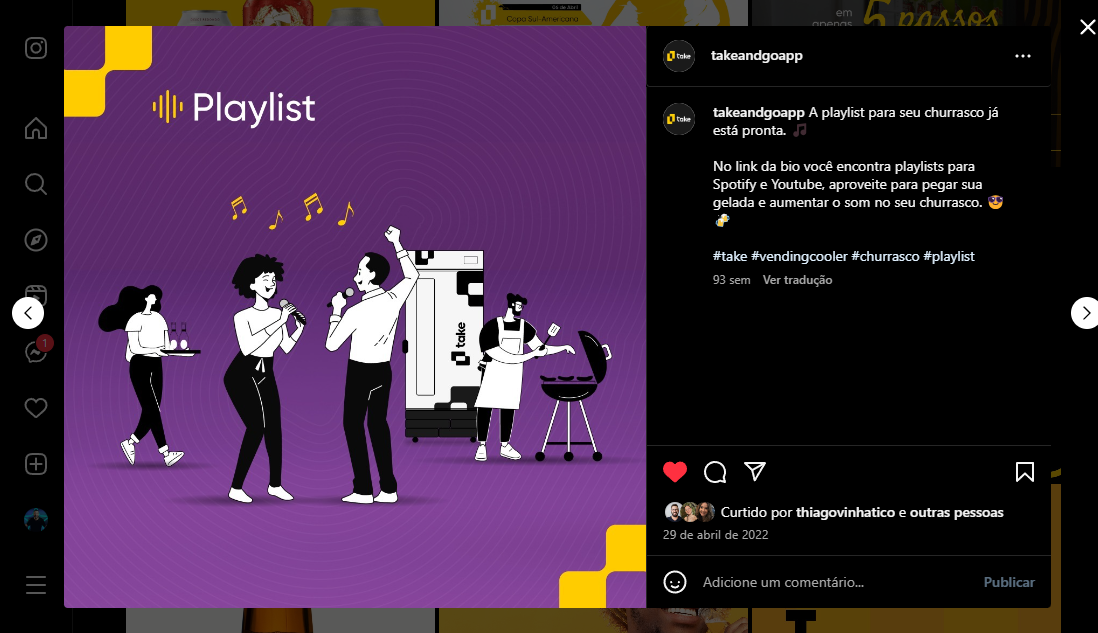Click the Adicione um comentário field
This screenshot has height=633, width=1098.
pyautogui.click(x=837, y=583)
